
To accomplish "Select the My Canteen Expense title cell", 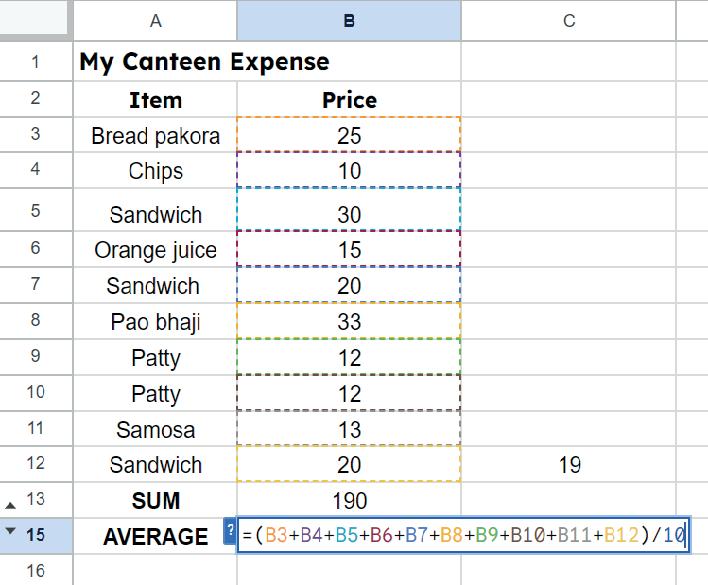I will coord(205,62).
